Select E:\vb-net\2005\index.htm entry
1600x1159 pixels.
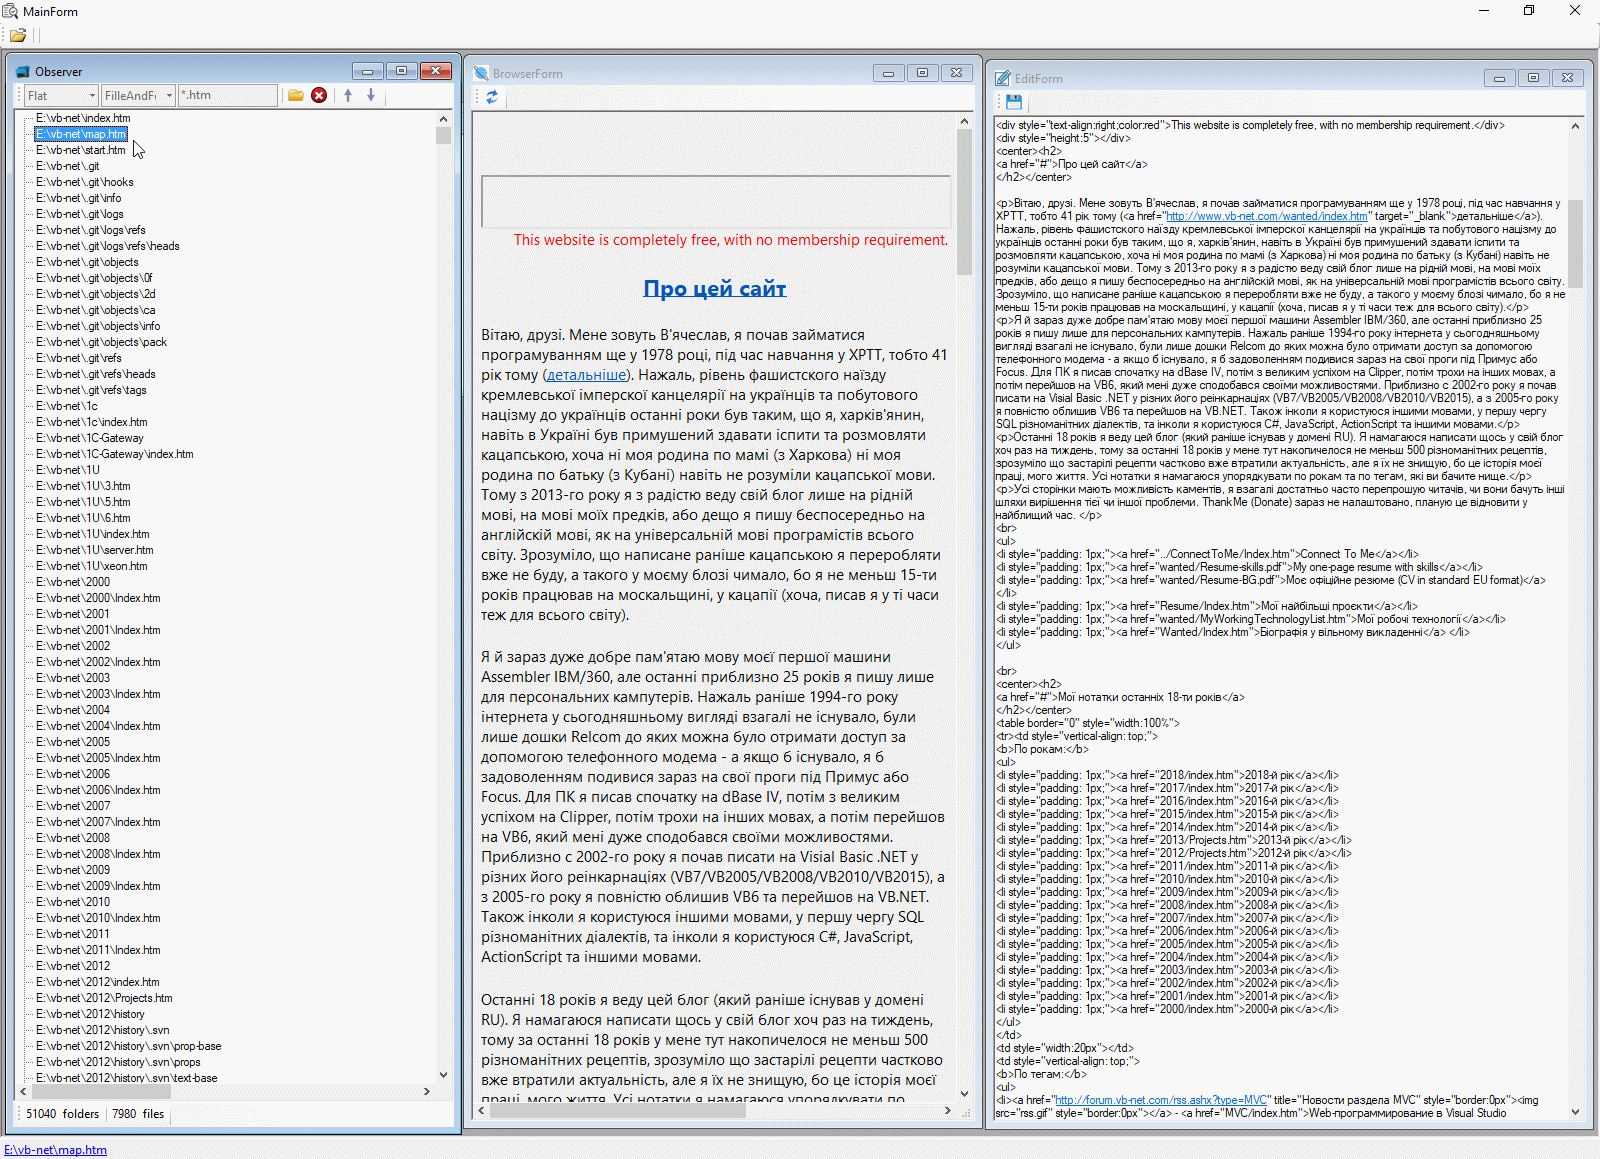98,758
